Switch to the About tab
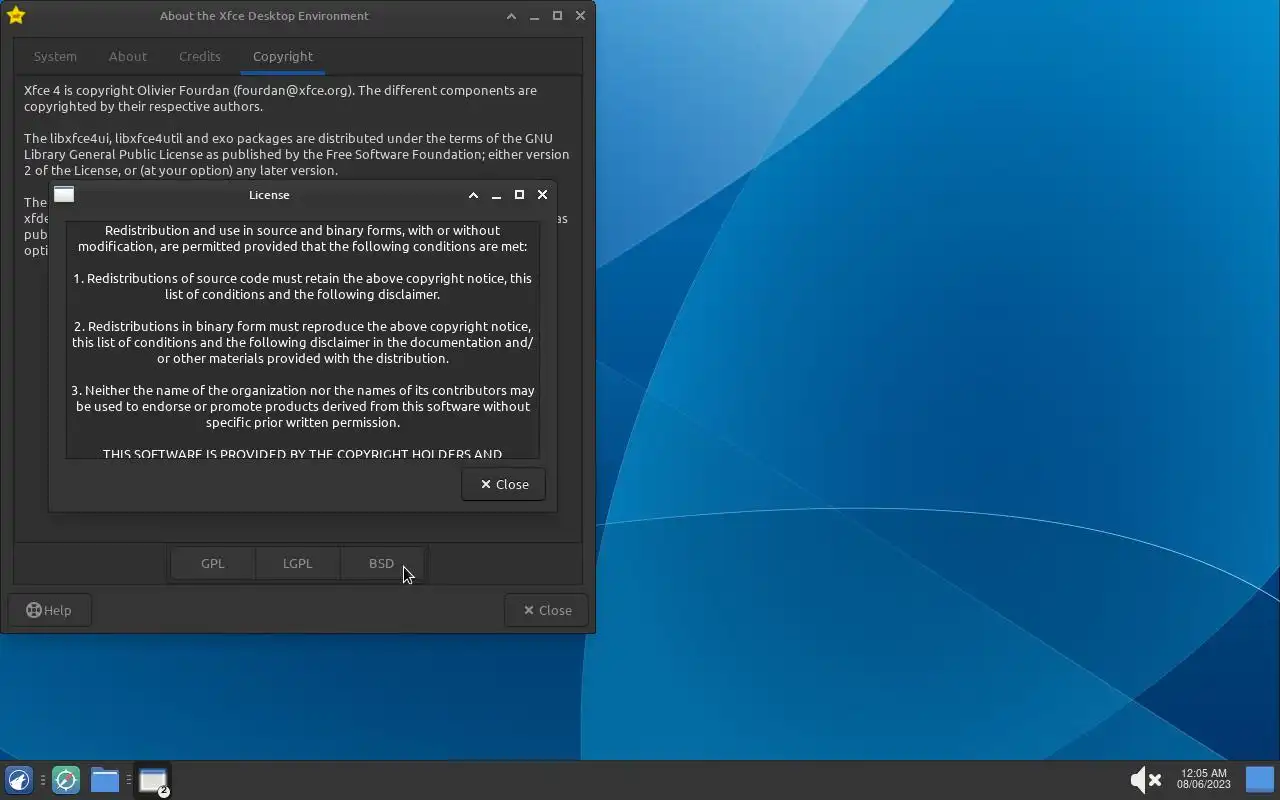 (x=127, y=56)
